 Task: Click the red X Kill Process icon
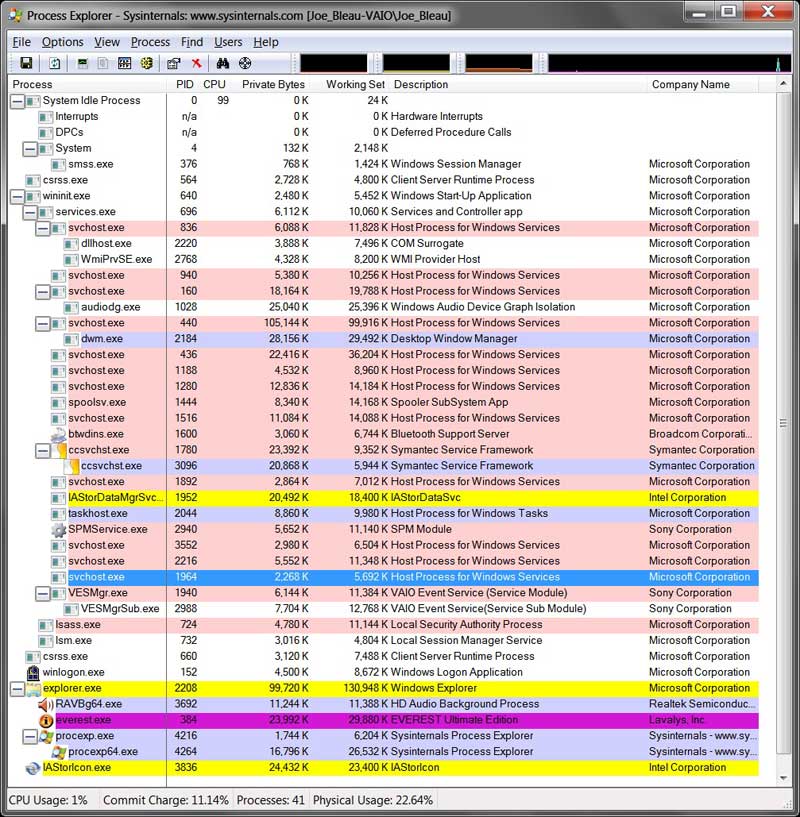click(196, 64)
